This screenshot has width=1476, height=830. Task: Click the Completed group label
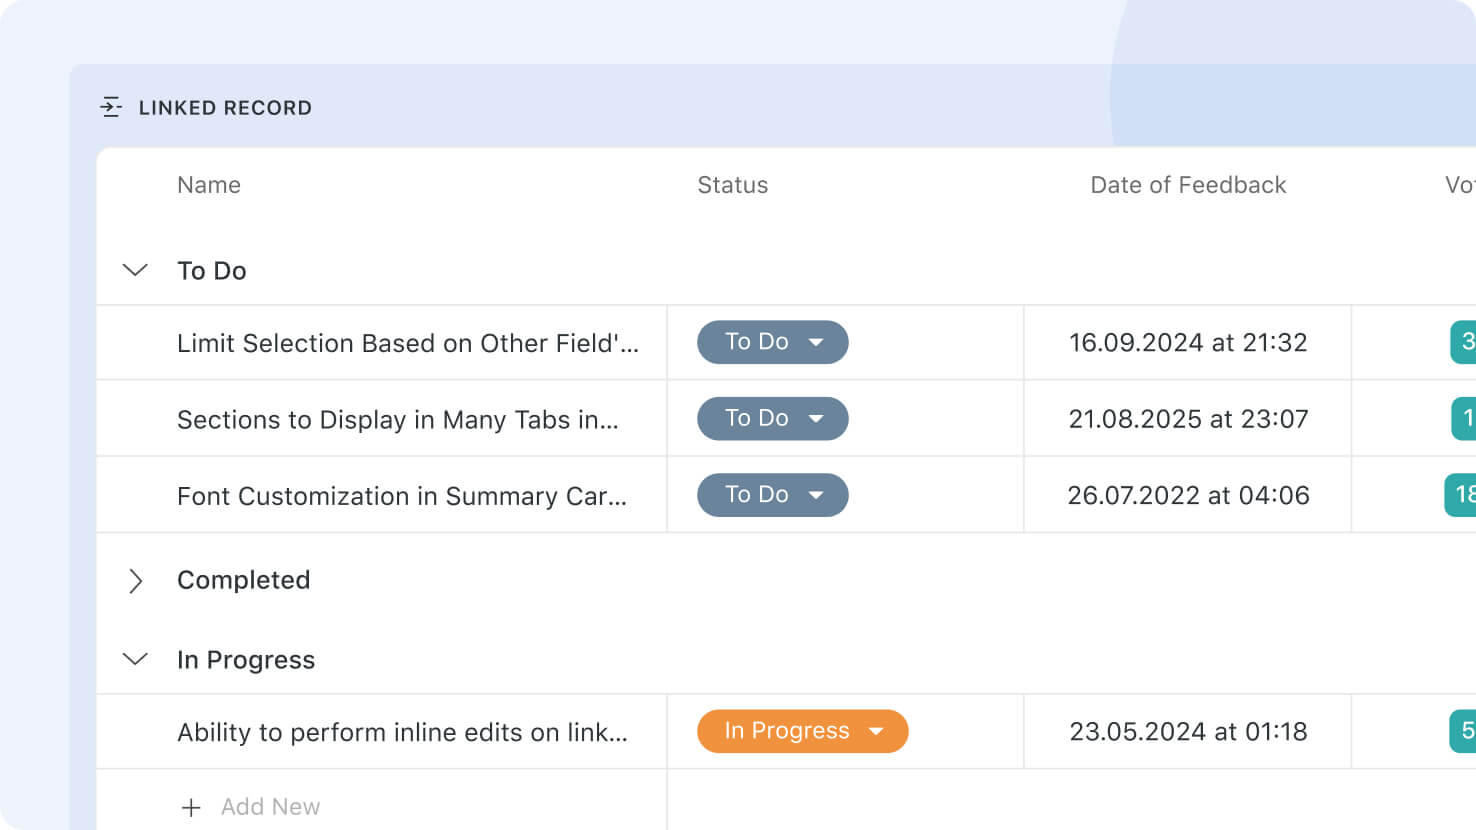tap(244, 580)
